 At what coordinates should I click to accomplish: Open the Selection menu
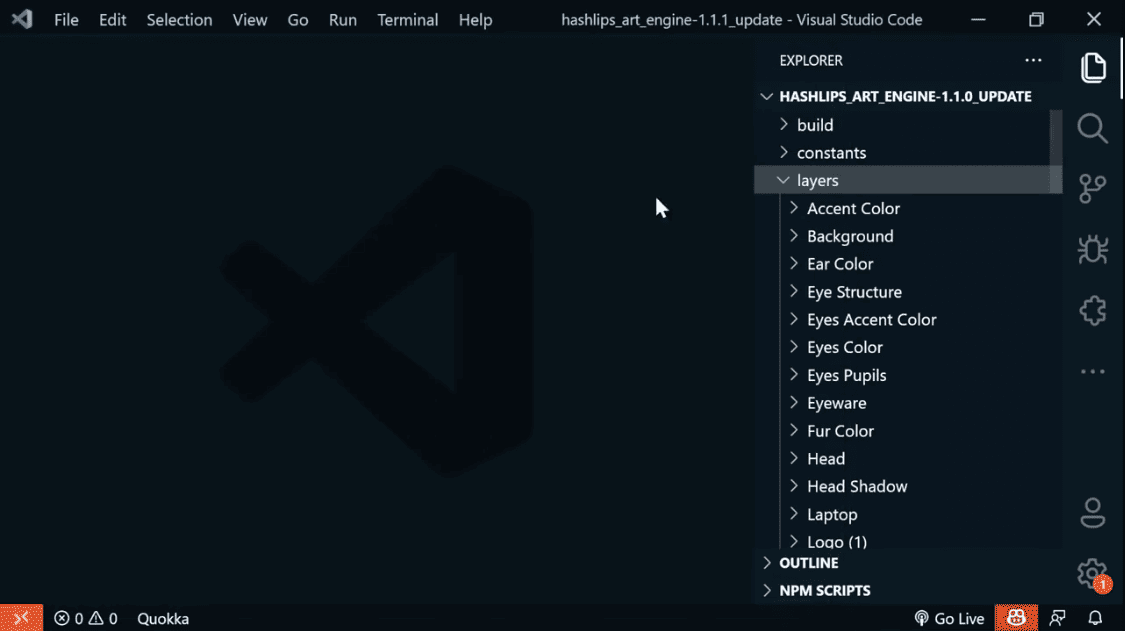179,19
